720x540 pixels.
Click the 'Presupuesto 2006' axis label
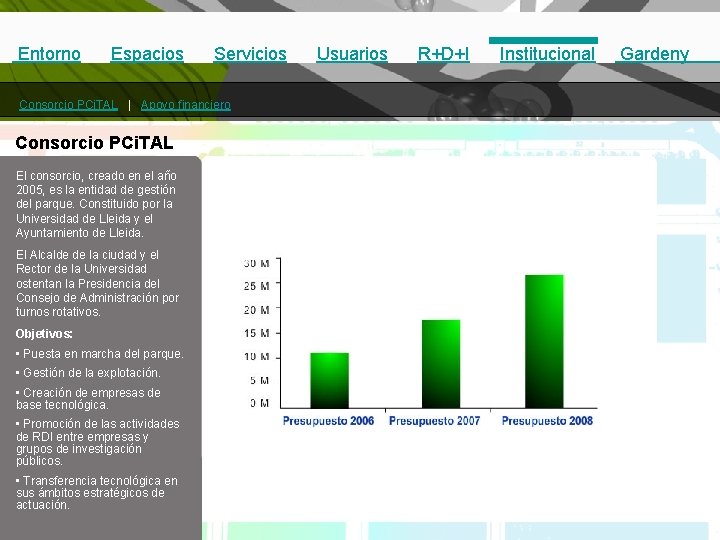coord(328,421)
